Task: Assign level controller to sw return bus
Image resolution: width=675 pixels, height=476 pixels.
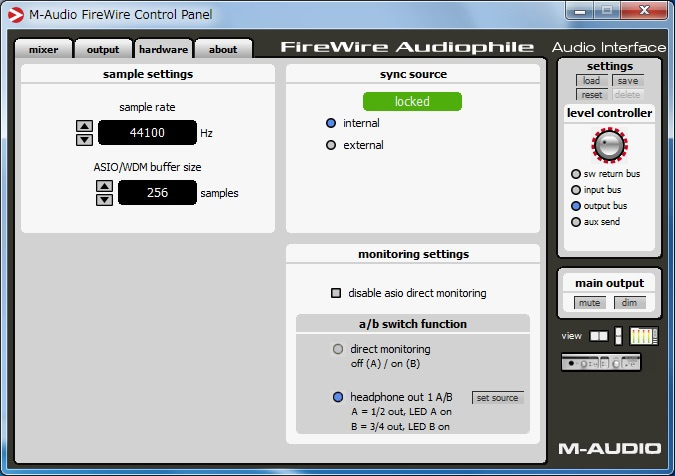Action: [x=576, y=174]
